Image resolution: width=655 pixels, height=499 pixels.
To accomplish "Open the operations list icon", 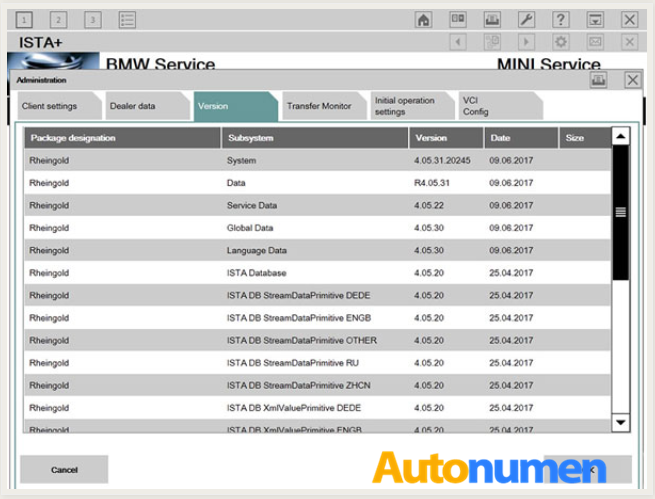I will (x=127, y=20).
